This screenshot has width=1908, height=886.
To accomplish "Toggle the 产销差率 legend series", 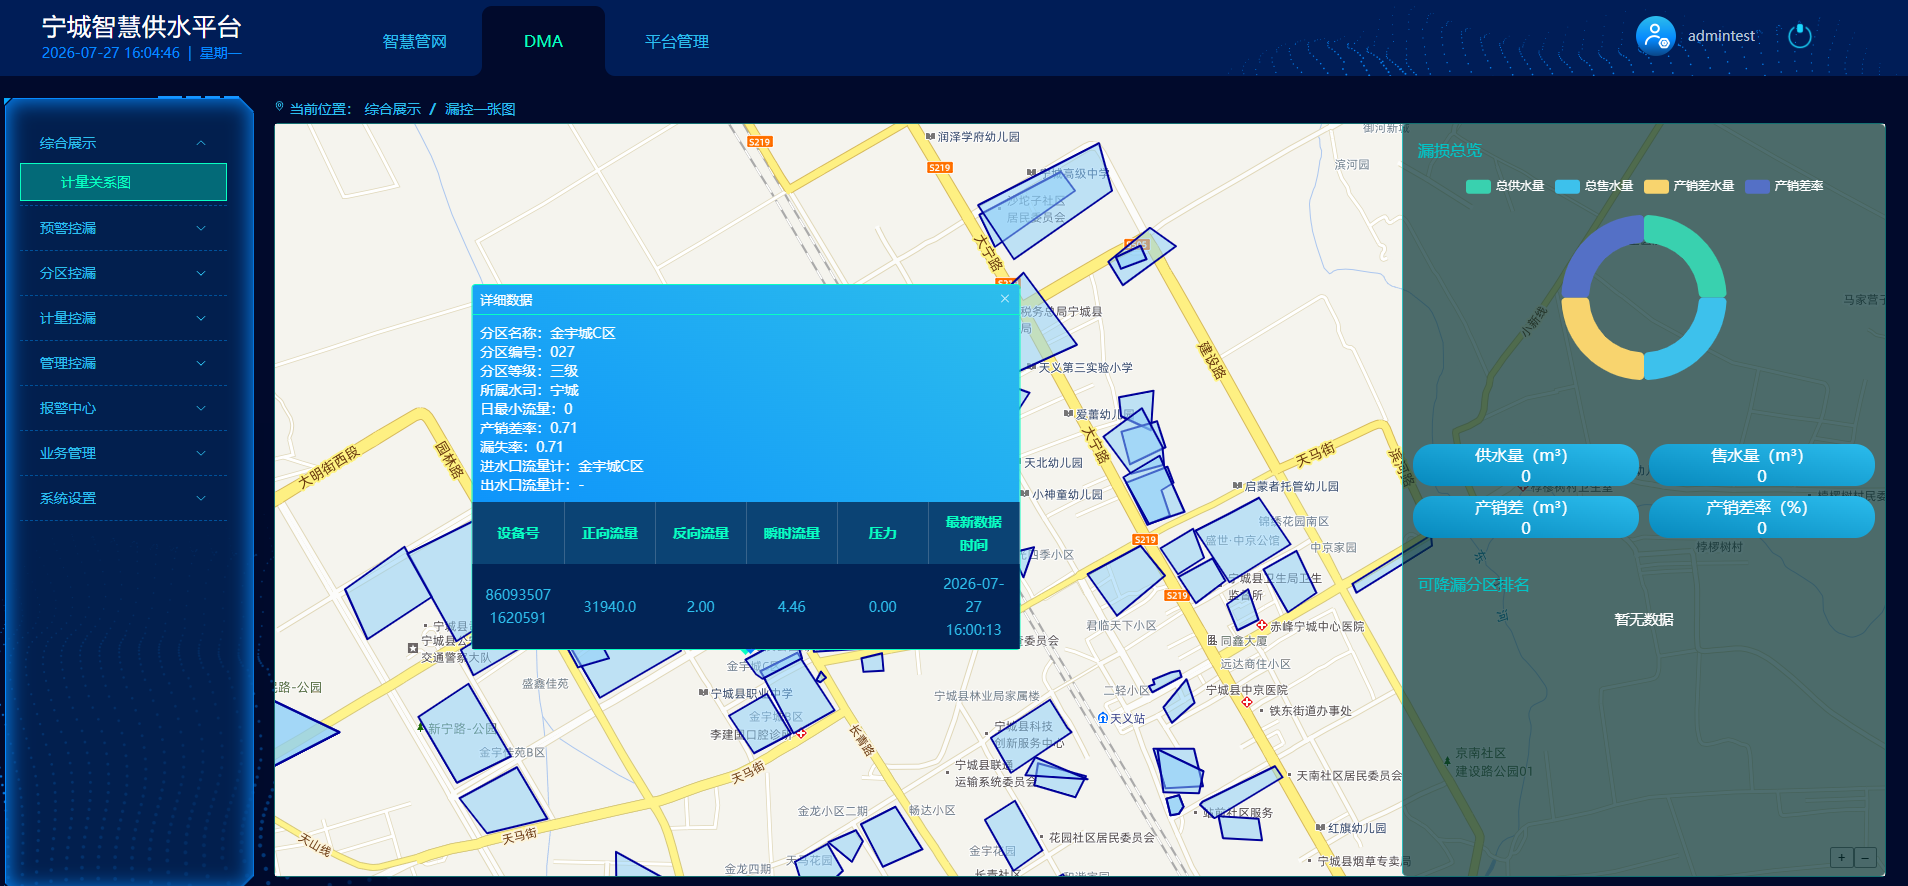I will (x=1784, y=186).
